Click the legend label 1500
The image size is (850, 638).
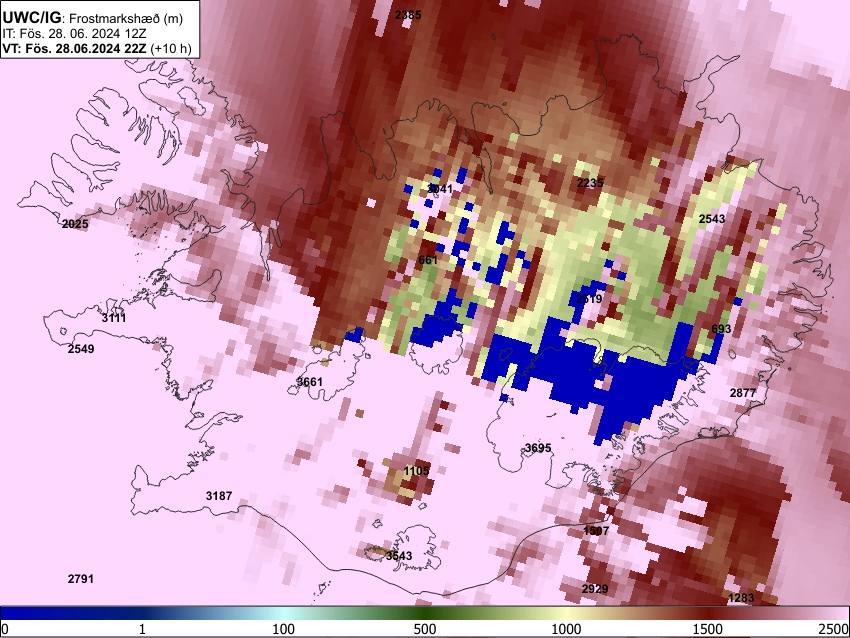coord(708,629)
